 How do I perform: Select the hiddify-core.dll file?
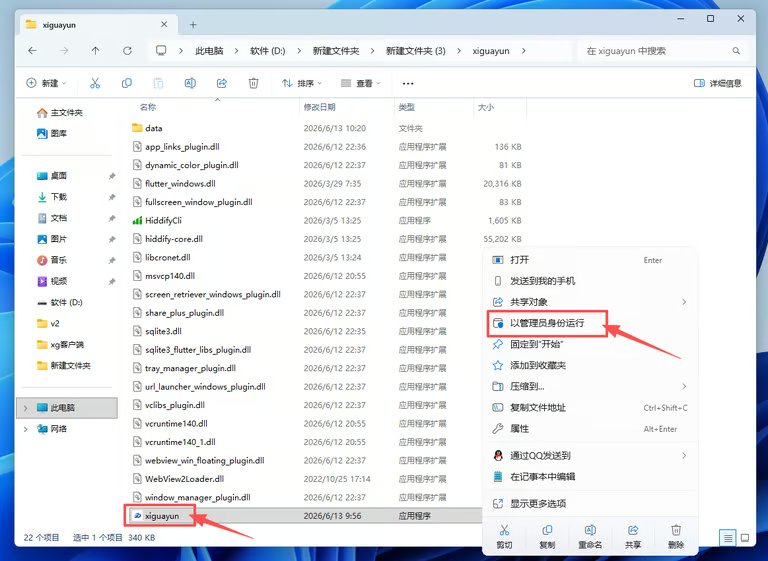tap(174, 239)
